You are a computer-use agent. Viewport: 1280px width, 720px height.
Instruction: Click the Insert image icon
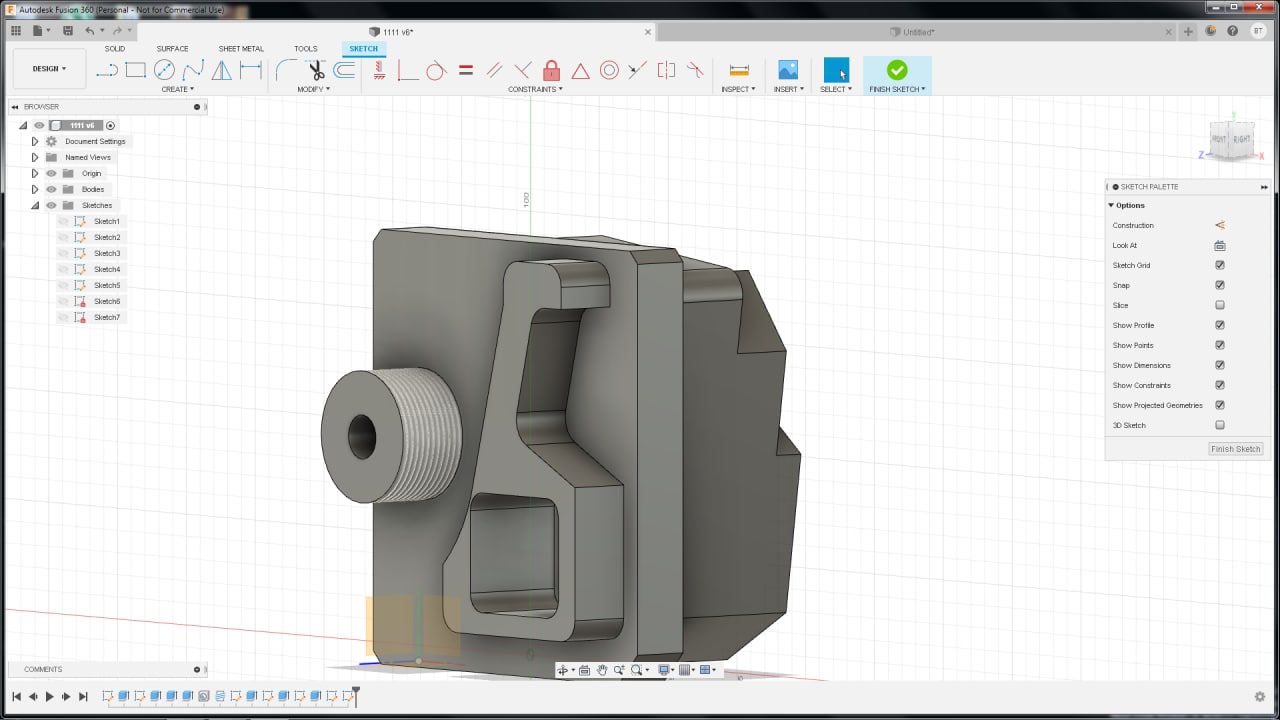point(788,70)
